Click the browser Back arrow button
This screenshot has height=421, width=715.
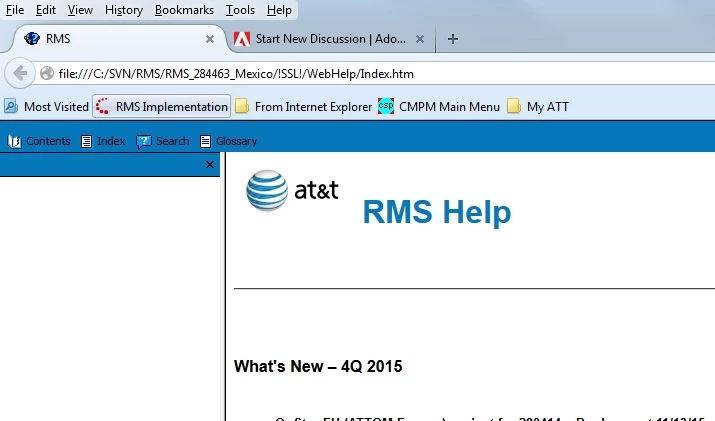pyautogui.click(x=20, y=73)
